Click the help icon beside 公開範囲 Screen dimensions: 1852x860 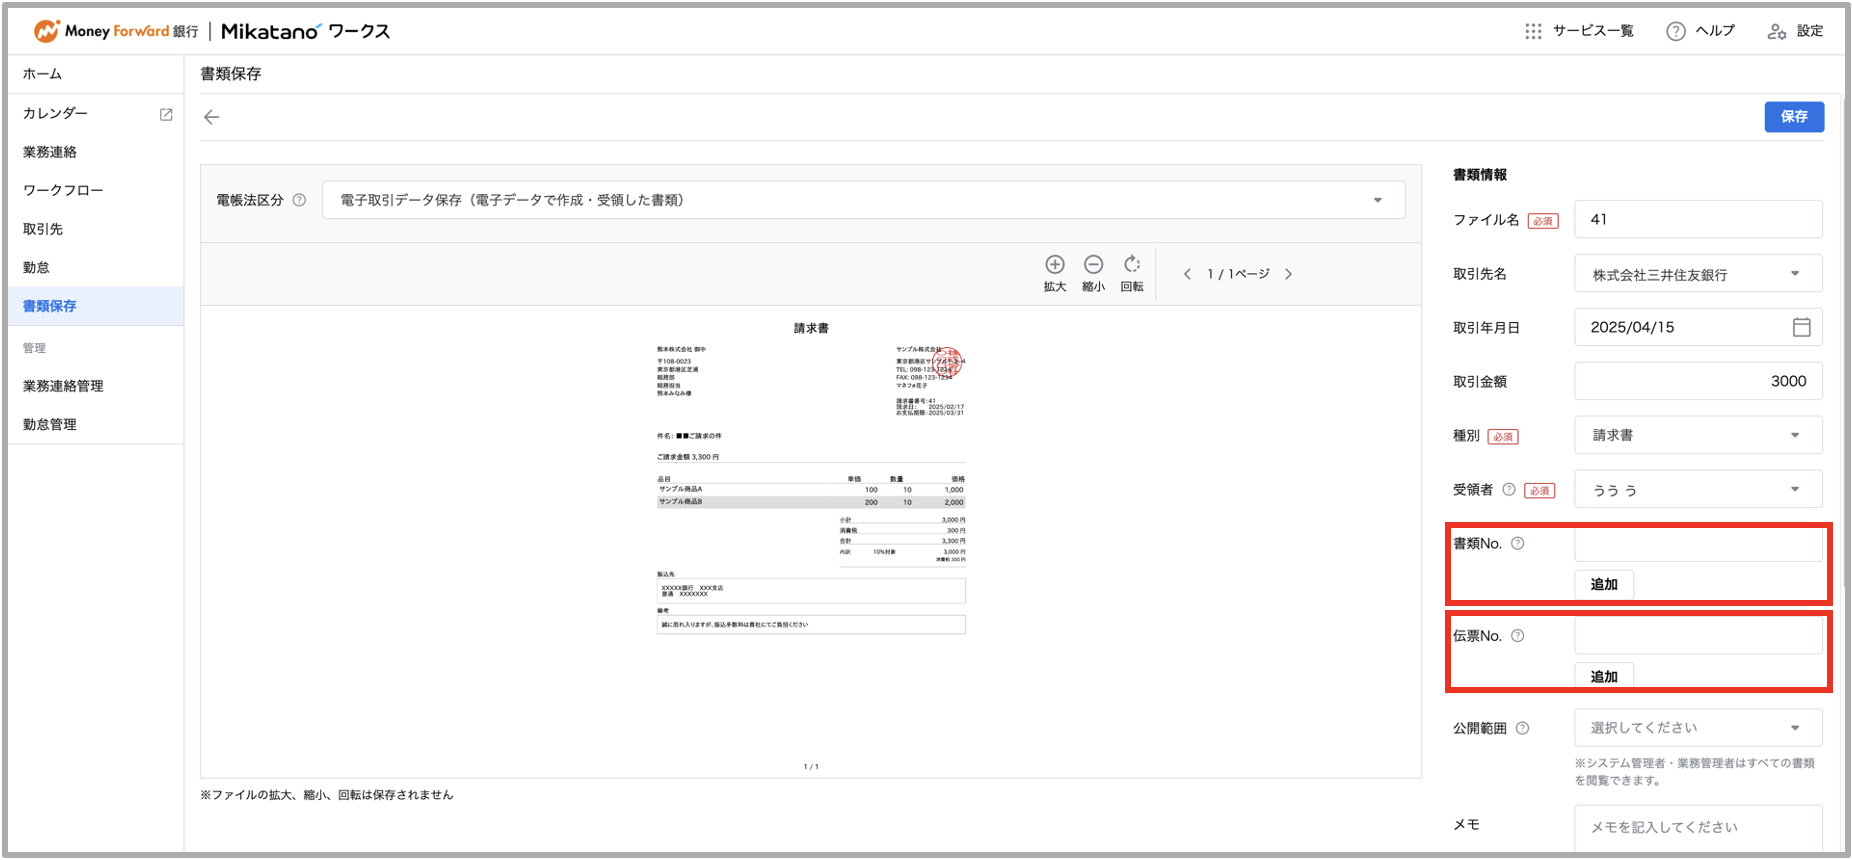1522,728
